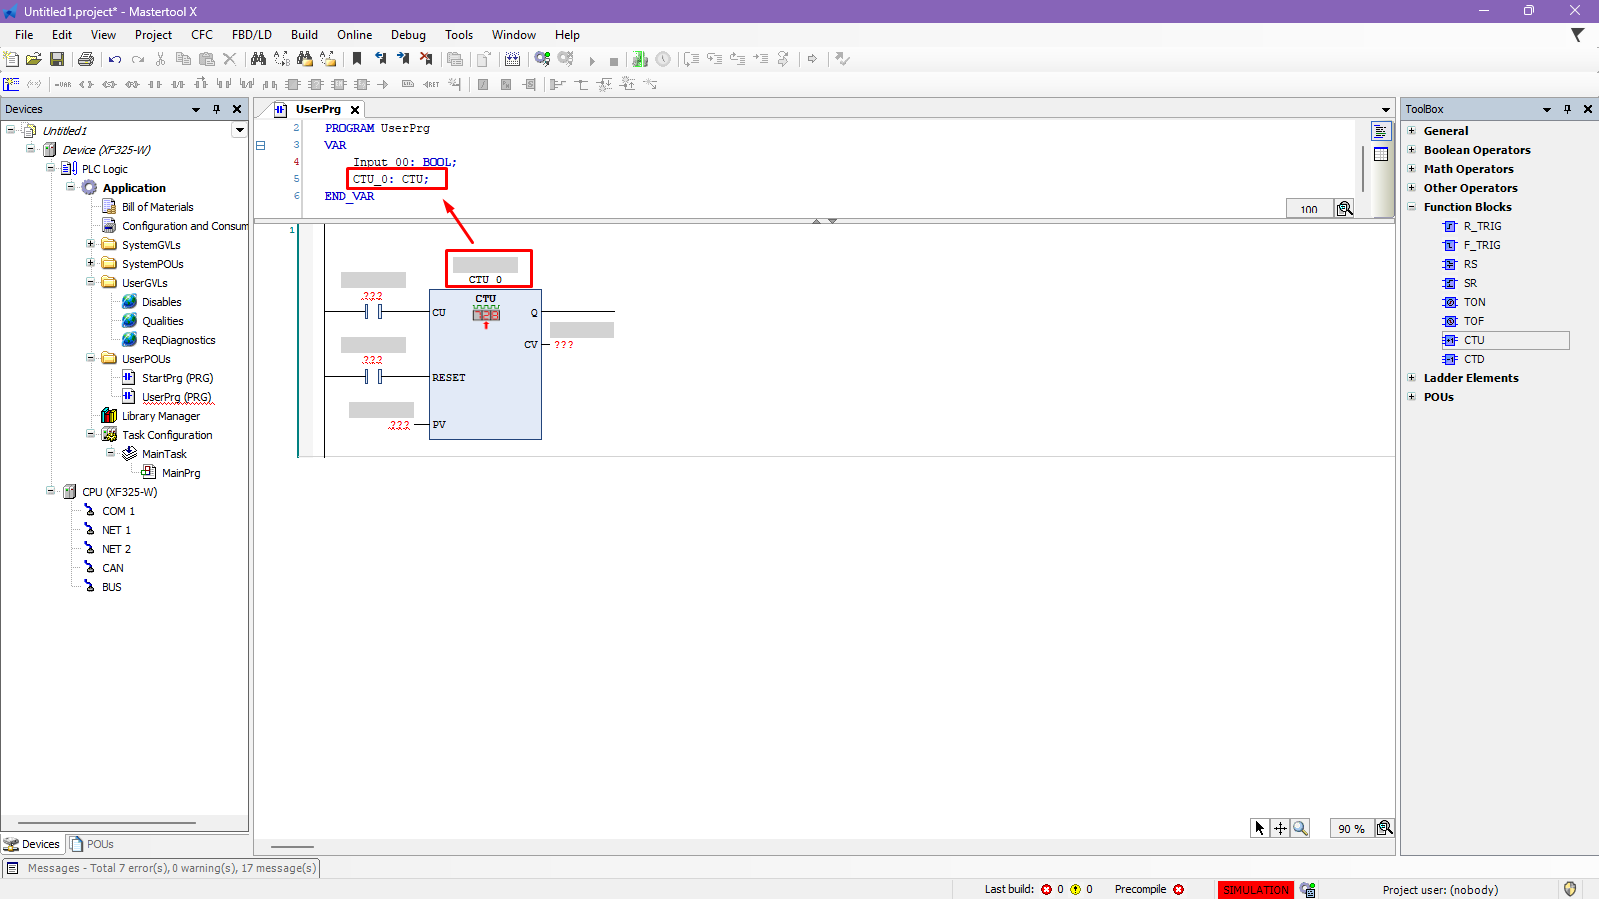Click the declaration editor vertical scrollbar
The width and height of the screenshot is (1599, 899).
(x=1362, y=168)
